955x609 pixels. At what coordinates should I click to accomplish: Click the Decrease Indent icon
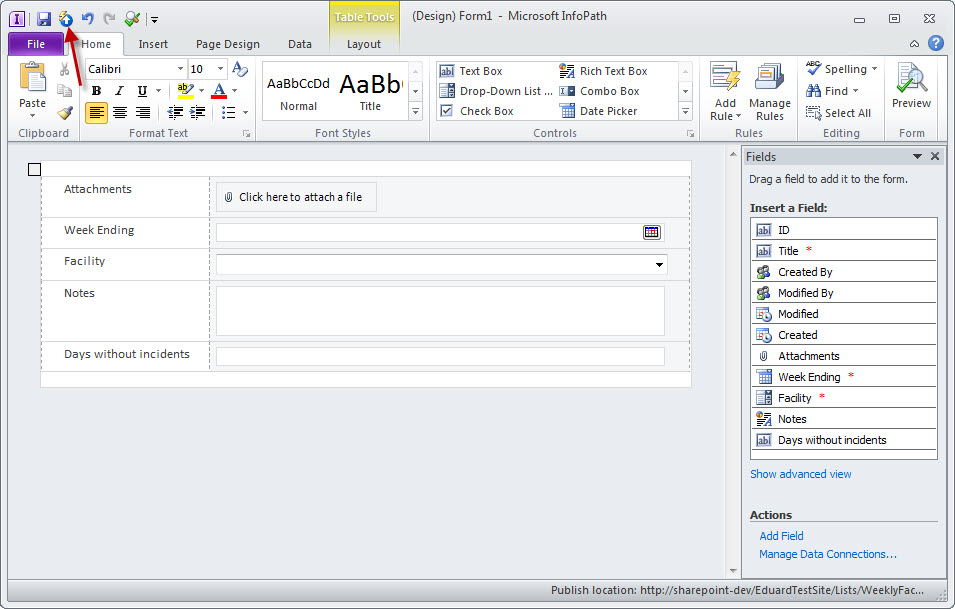[x=175, y=113]
